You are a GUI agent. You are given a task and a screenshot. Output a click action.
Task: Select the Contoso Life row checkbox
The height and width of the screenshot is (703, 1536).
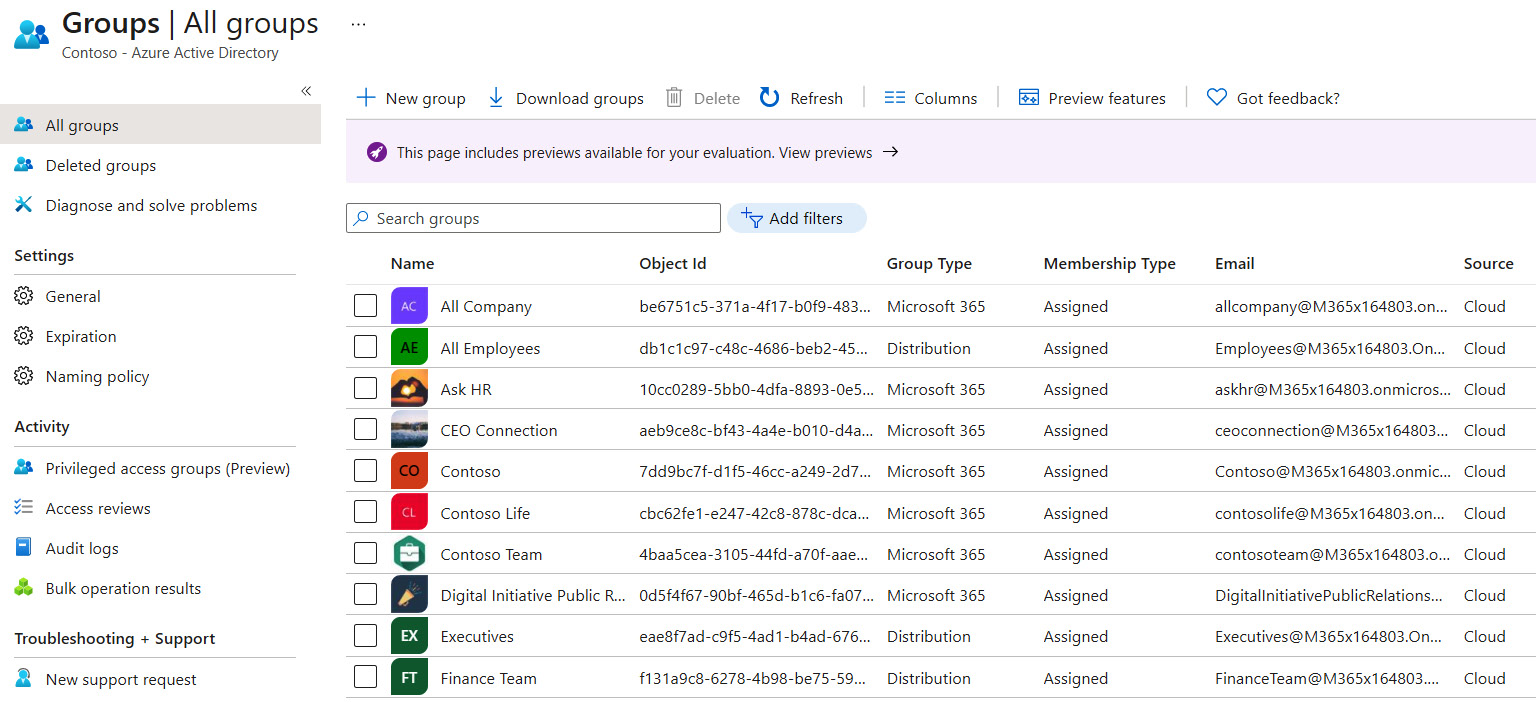365,513
